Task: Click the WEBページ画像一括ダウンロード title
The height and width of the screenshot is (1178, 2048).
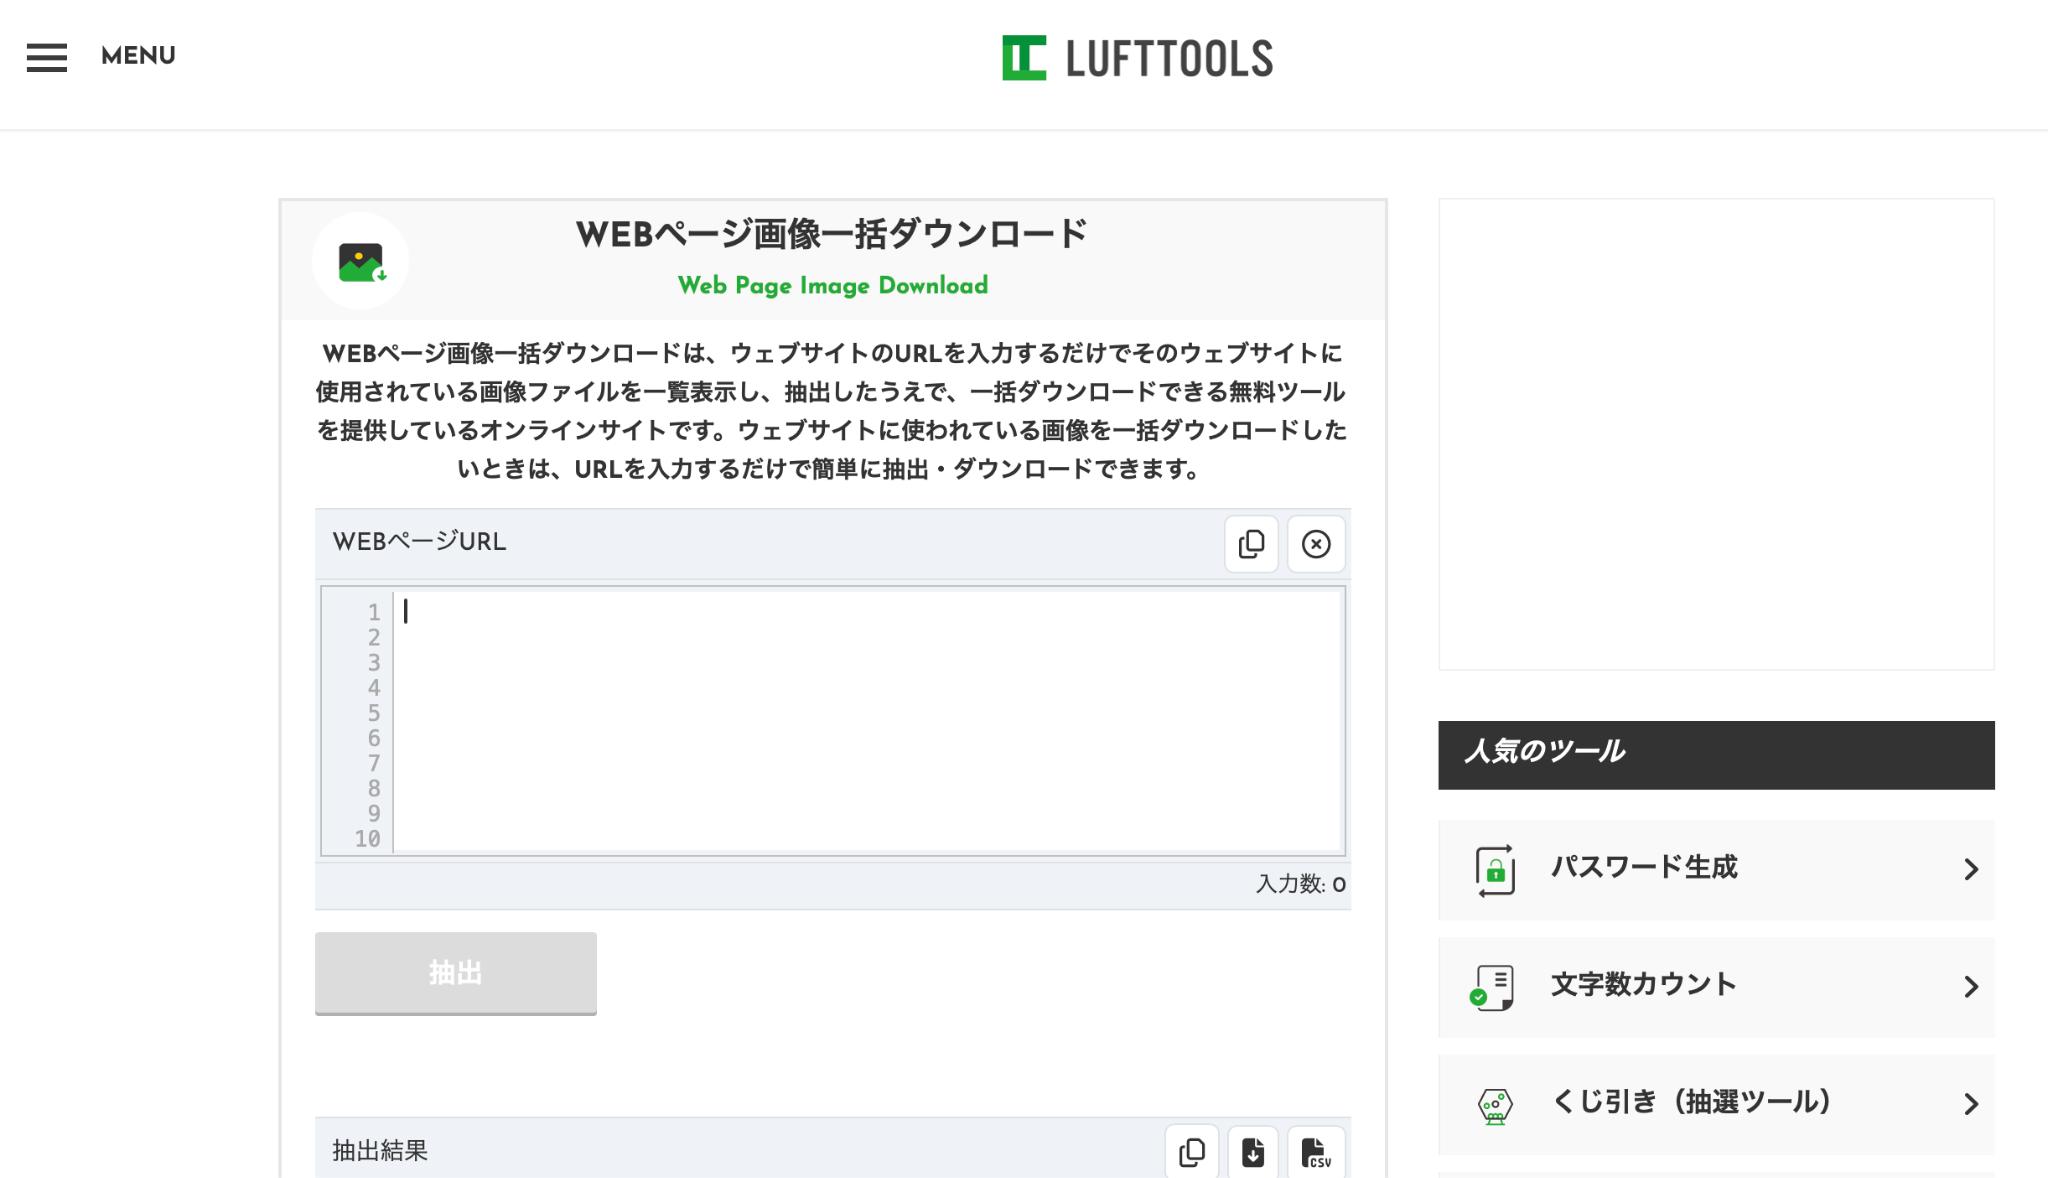Action: coord(832,234)
